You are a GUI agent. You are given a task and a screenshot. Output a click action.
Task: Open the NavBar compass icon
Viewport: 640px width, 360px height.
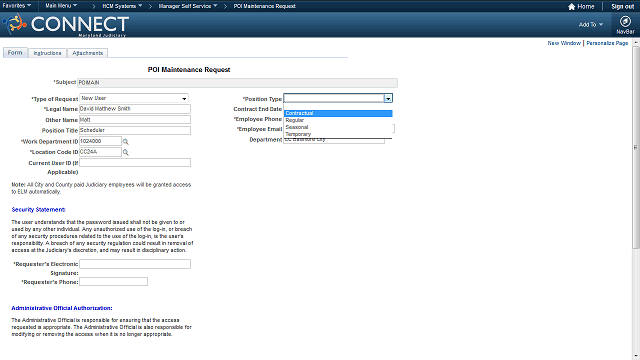tap(625, 21)
